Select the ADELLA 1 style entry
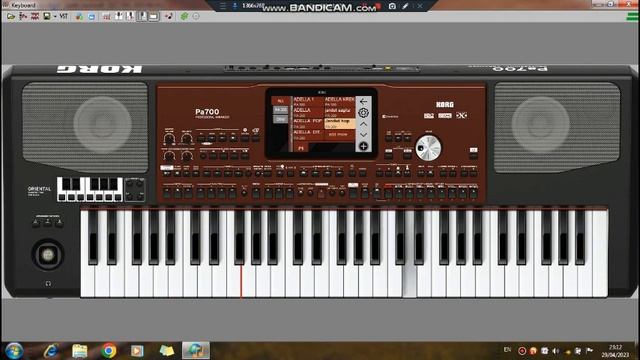This screenshot has width=640, height=360. click(x=308, y=101)
